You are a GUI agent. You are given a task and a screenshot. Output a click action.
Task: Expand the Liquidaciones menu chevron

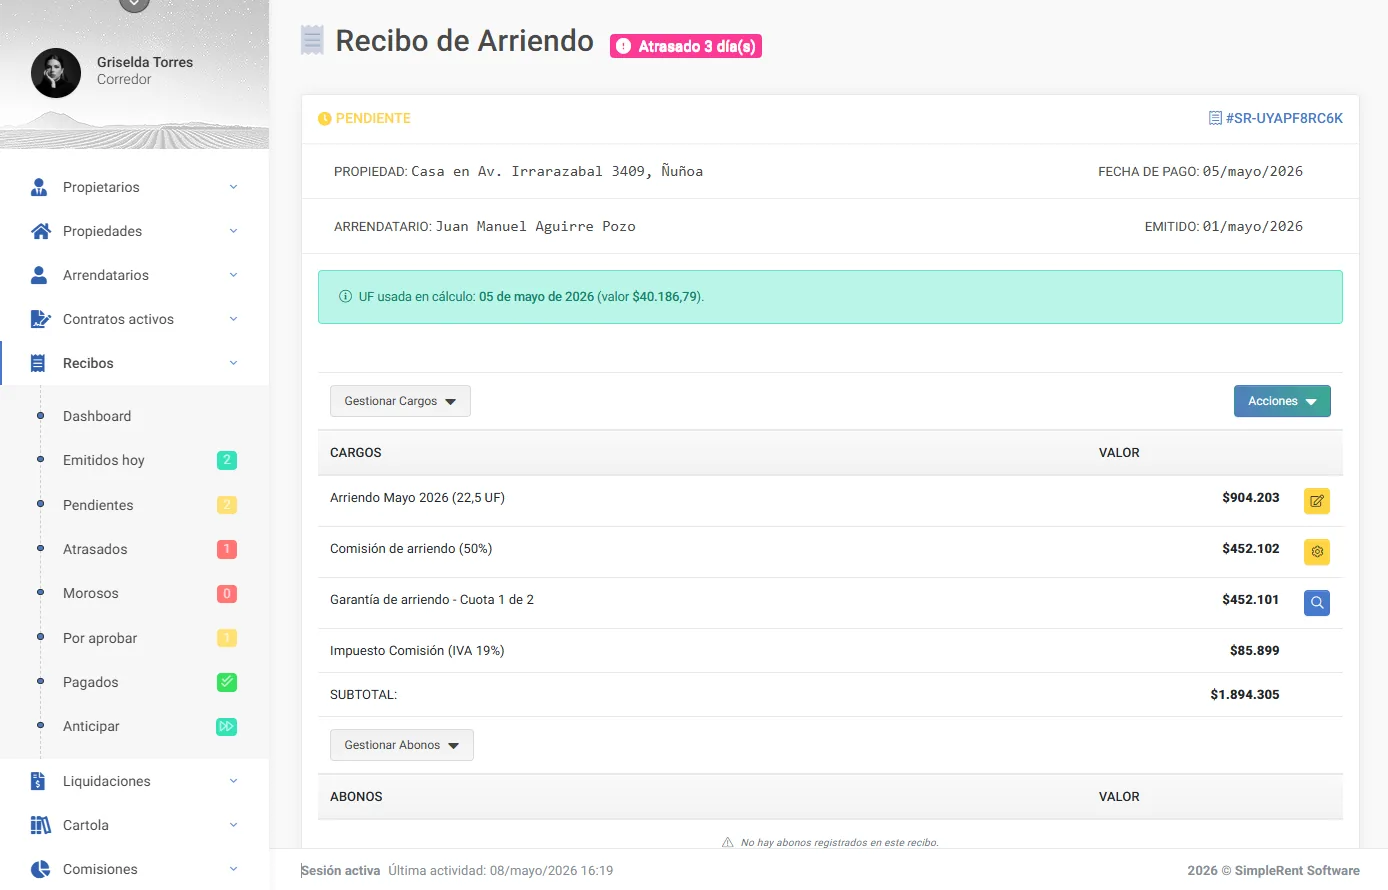pos(233,781)
